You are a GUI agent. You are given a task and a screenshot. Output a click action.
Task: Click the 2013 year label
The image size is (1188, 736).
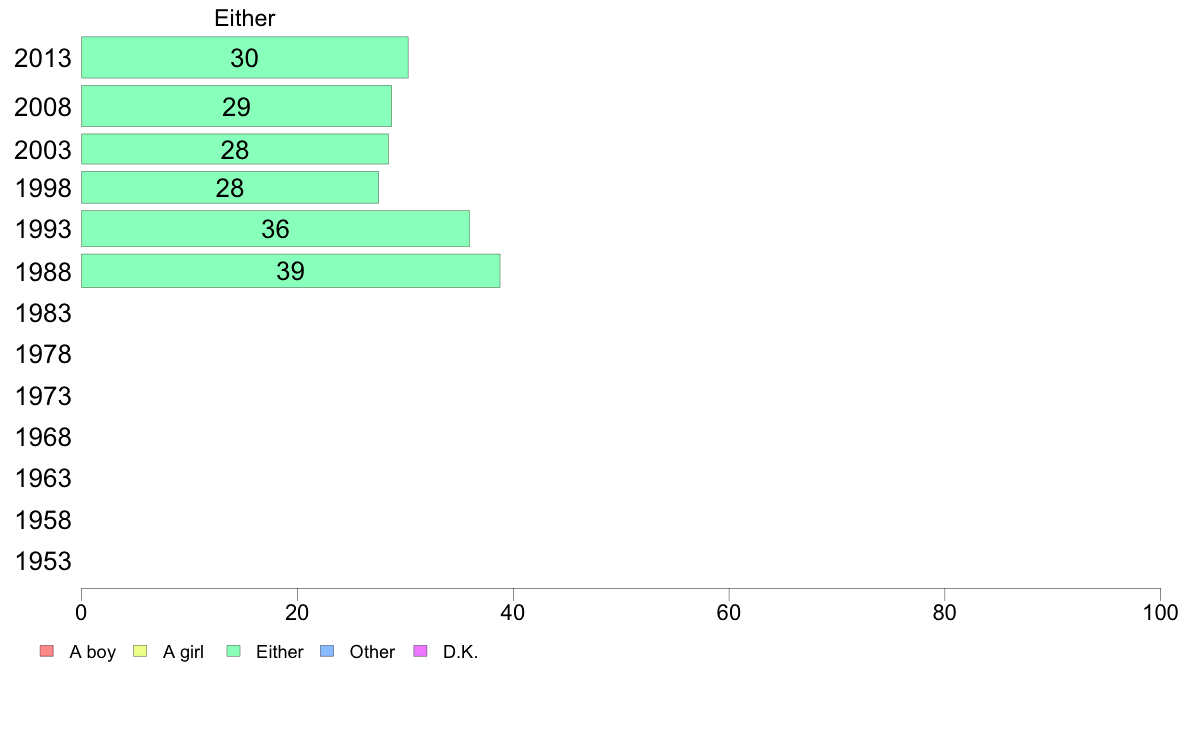[43, 58]
